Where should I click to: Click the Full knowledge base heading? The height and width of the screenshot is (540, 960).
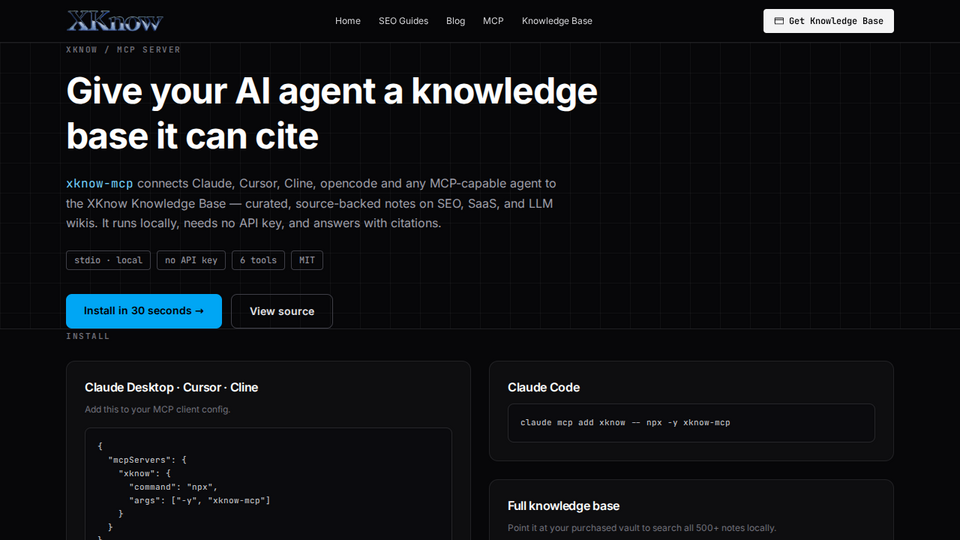(x=563, y=506)
